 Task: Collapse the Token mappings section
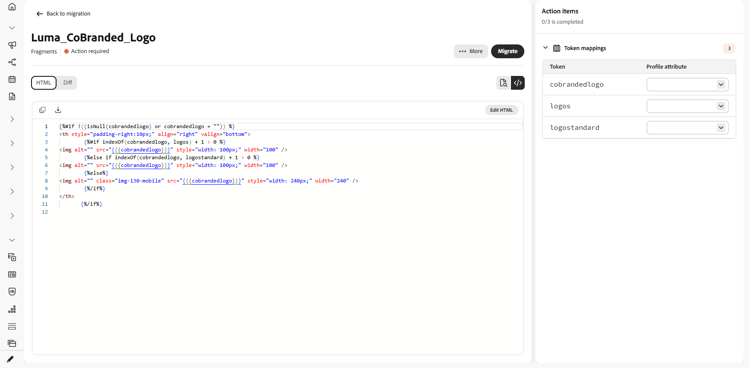tap(545, 48)
